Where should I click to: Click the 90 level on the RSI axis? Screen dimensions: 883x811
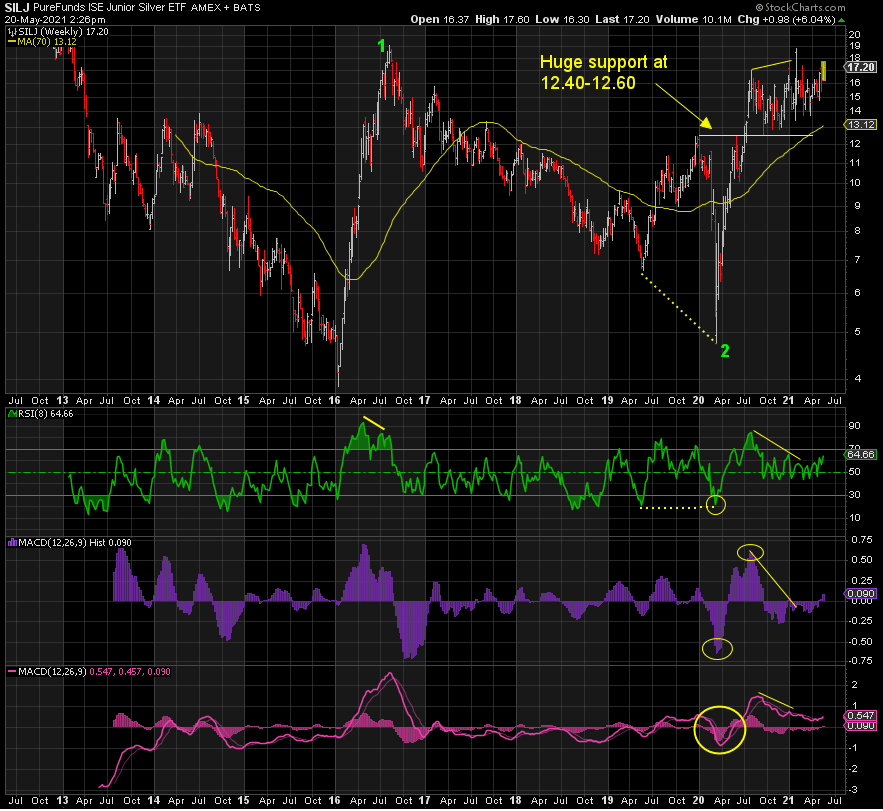coord(854,426)
